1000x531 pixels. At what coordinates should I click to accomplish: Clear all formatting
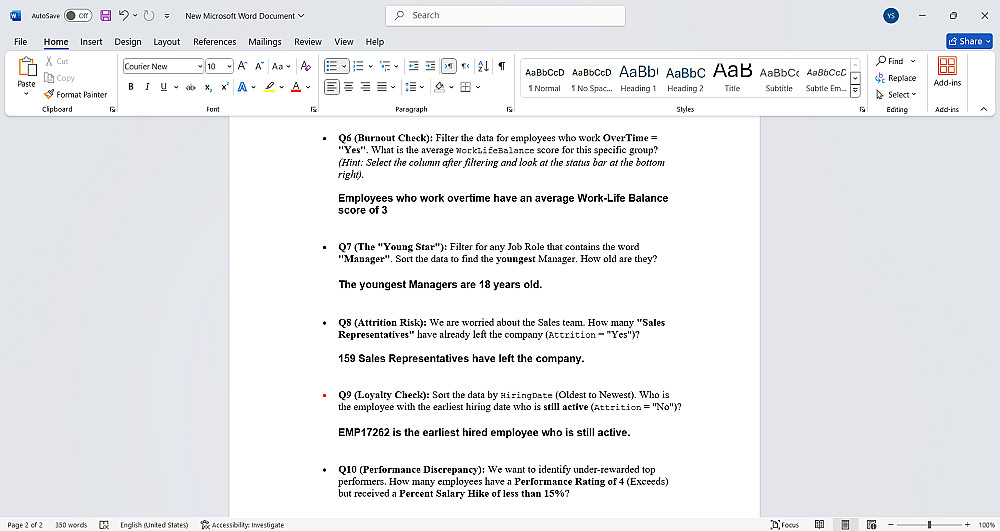coord(306,66)
